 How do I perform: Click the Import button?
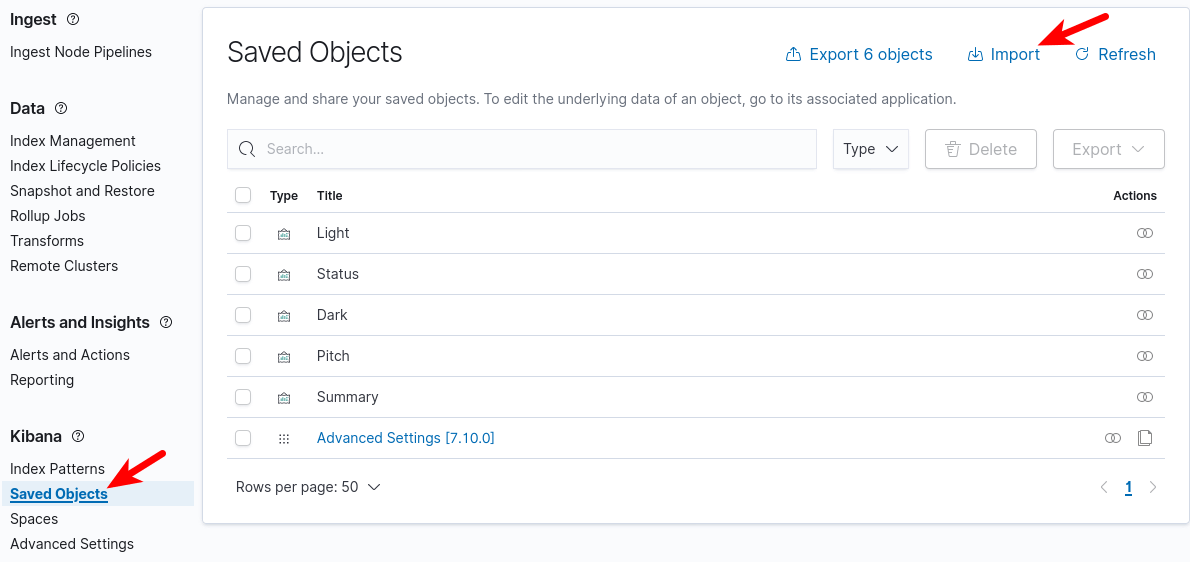[1004, 55]
